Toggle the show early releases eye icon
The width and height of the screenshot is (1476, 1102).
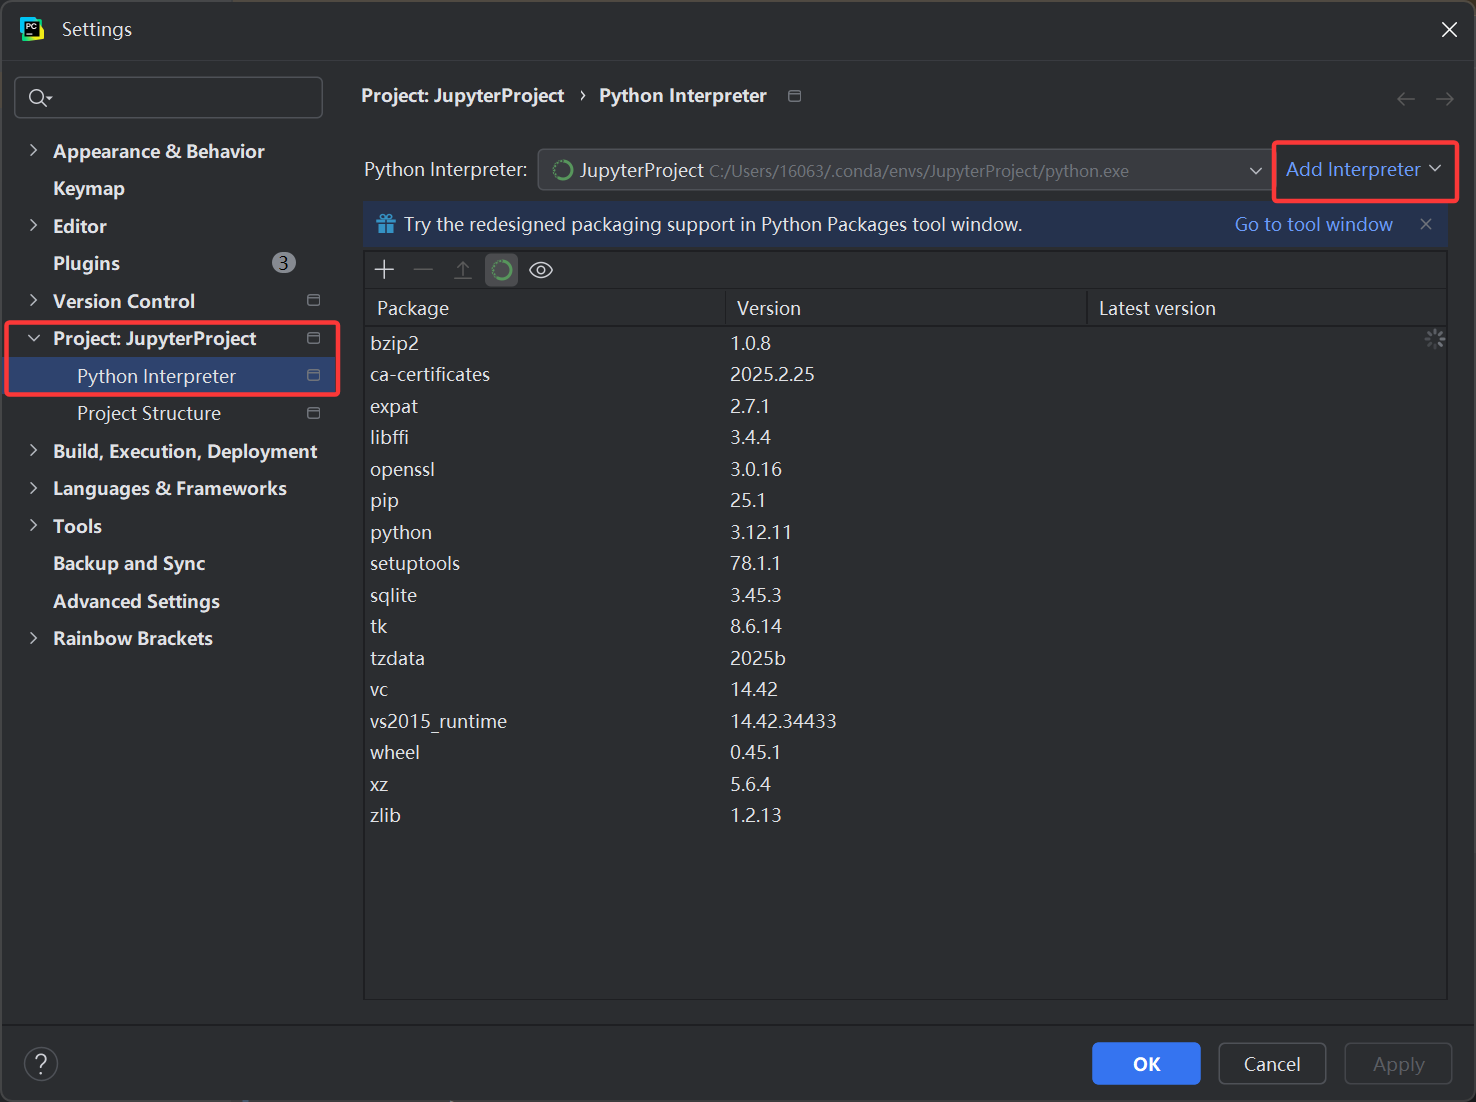coord(541,270)
